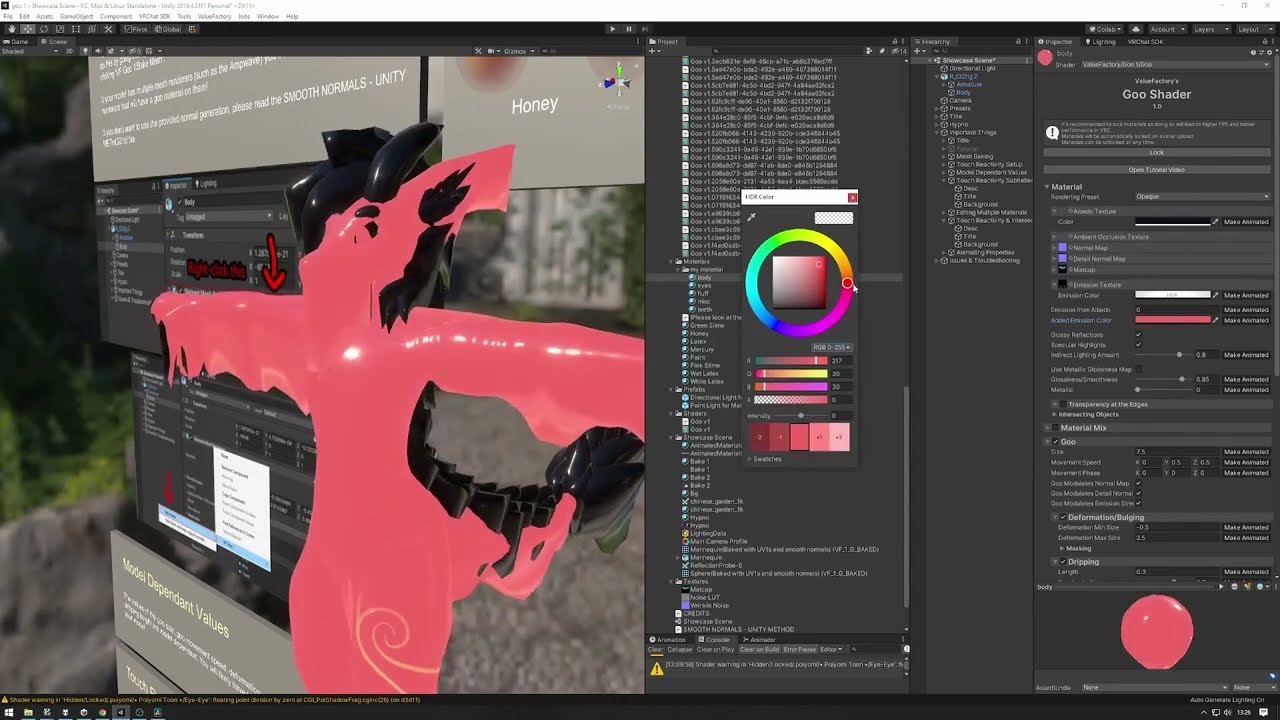Switch to the Lighting tab in Inspector
Image resolution: width=1280 pixels, height=720 pixels.
1102,42
